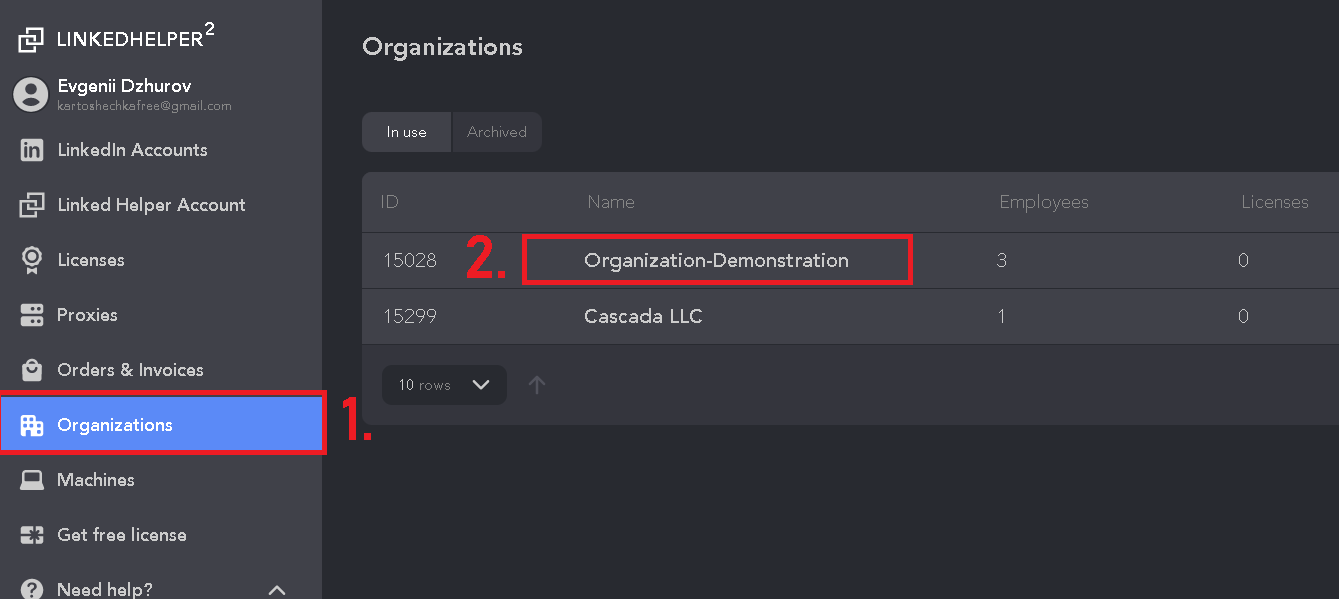
Task: Go to Organizations in the sidebar
Action: [161, 425]
